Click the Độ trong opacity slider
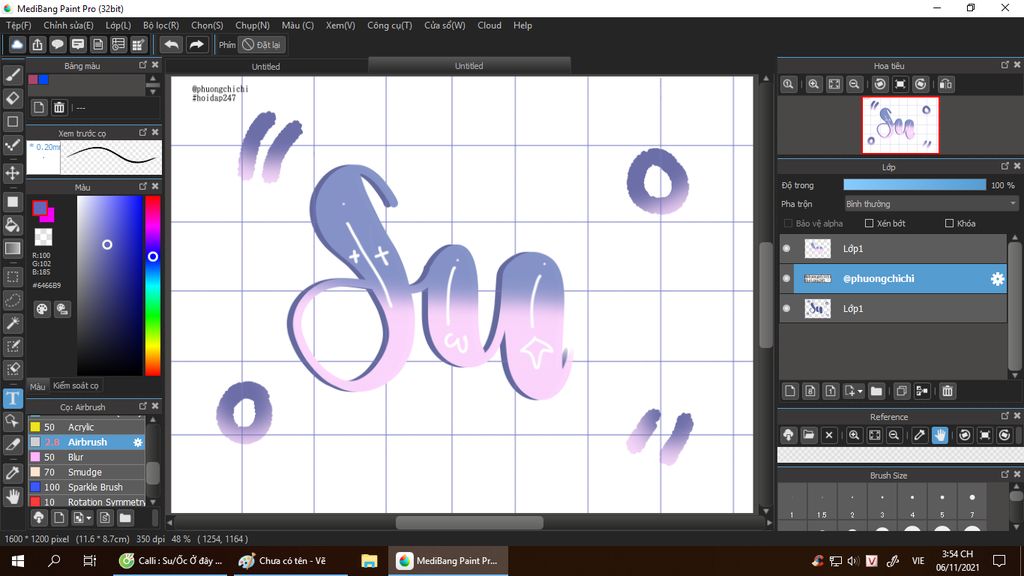The image size is (1024, 576). [914, 185]
